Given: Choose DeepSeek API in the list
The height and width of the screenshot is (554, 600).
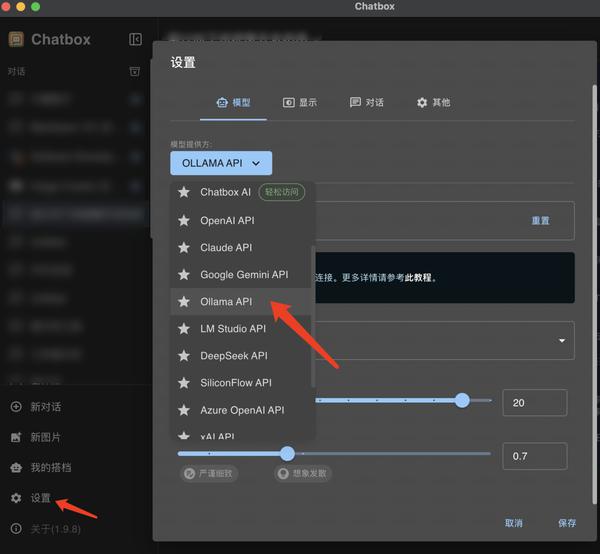Looking at the screenshot, I should 233,355.
